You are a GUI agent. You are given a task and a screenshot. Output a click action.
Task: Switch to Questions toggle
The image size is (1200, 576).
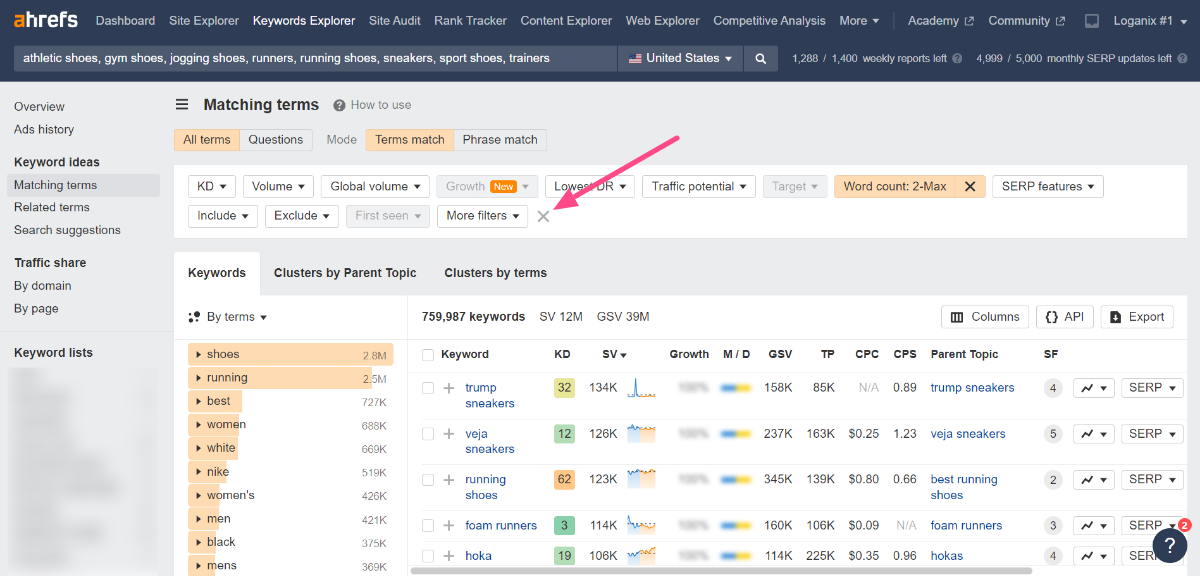click(276, 140)
